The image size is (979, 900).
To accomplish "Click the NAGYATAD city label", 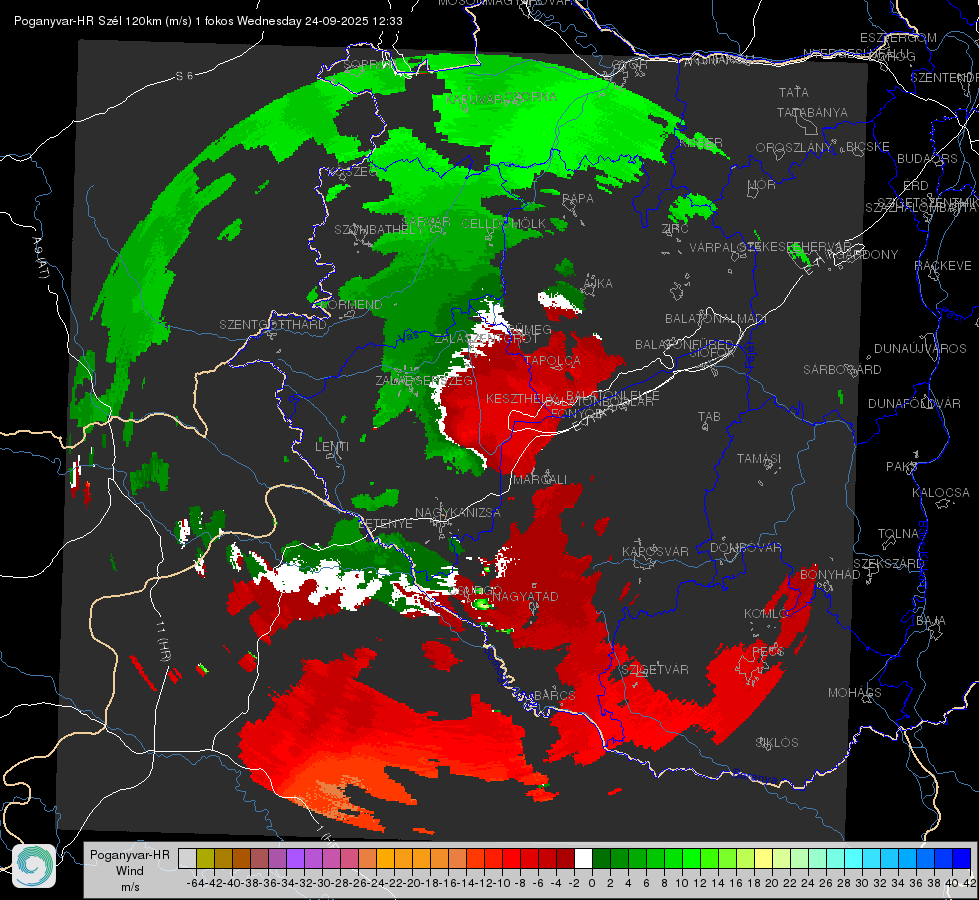I will pos(525,596).
